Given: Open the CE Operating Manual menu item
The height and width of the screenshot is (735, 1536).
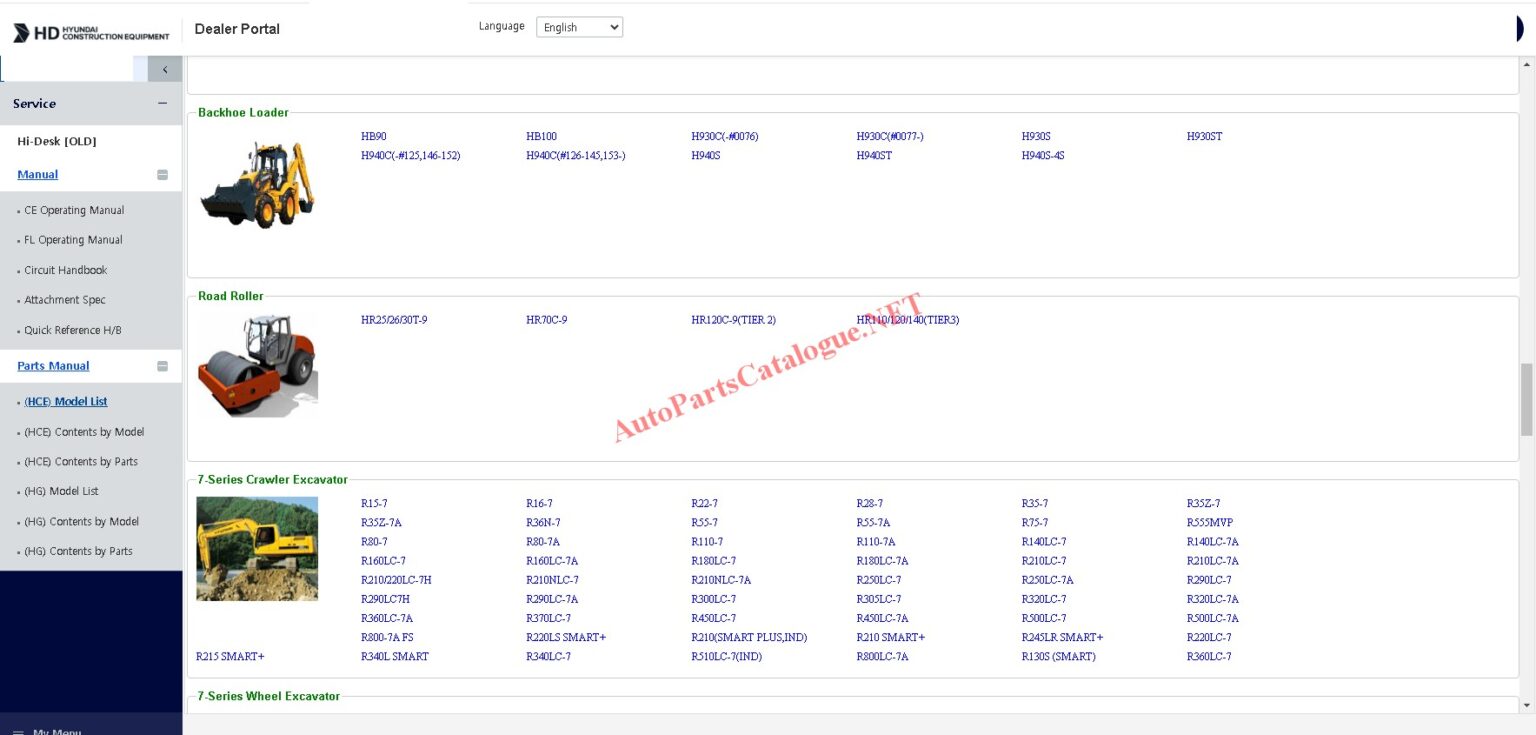Looking at the screenshot, I should point(74,210).
